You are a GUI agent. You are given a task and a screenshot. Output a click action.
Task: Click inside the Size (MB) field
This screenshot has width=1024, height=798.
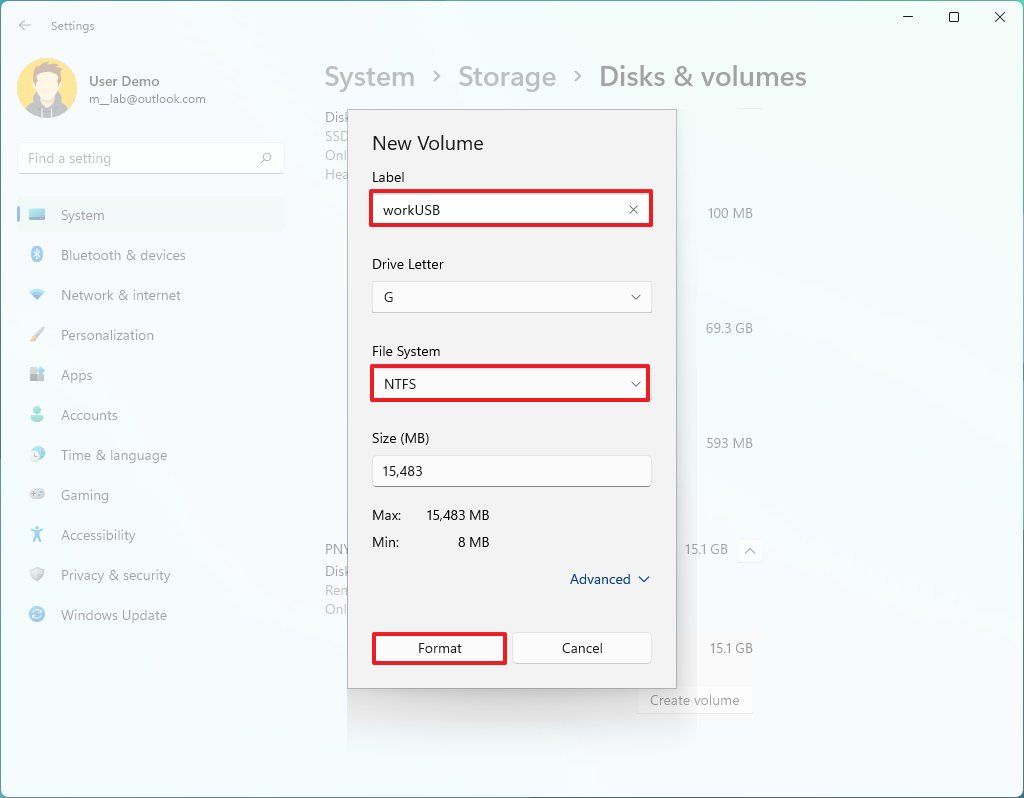pos(511,470)
